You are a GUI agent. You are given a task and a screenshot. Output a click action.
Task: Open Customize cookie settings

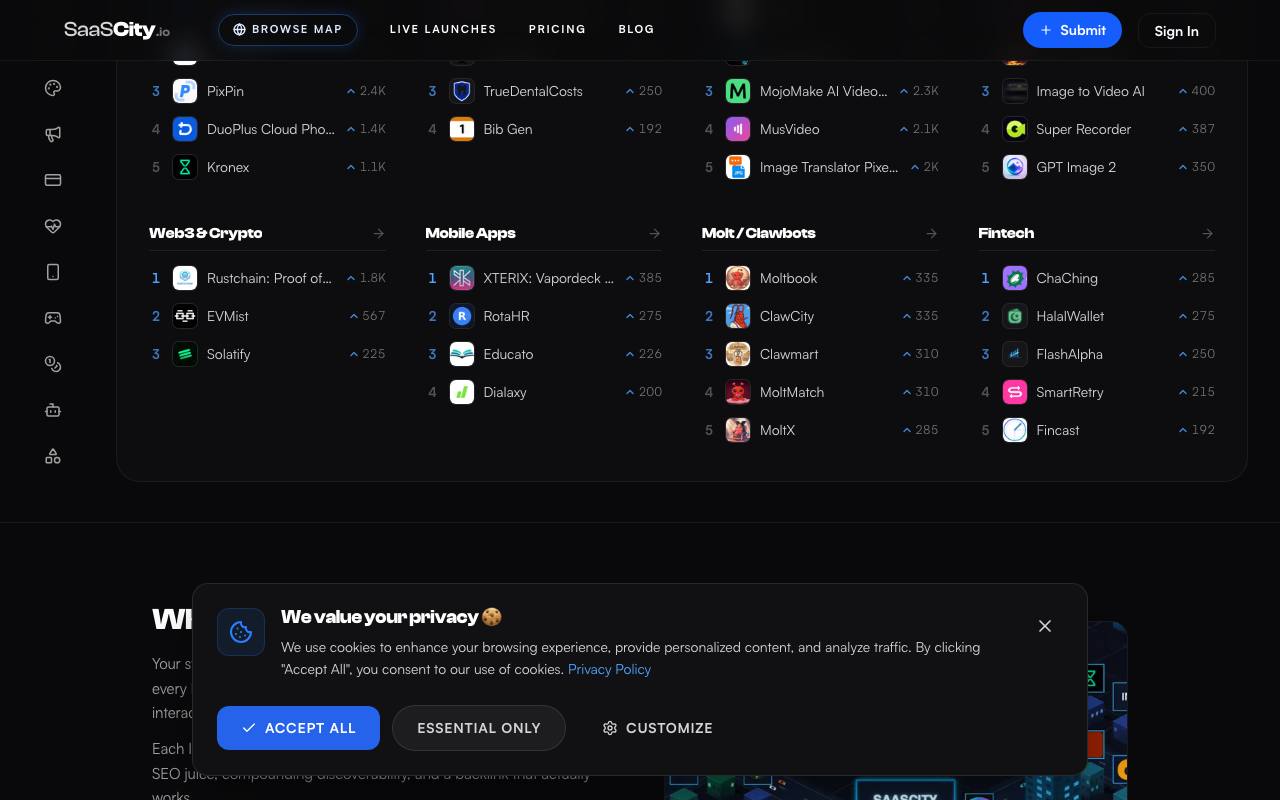coord(657,728)
